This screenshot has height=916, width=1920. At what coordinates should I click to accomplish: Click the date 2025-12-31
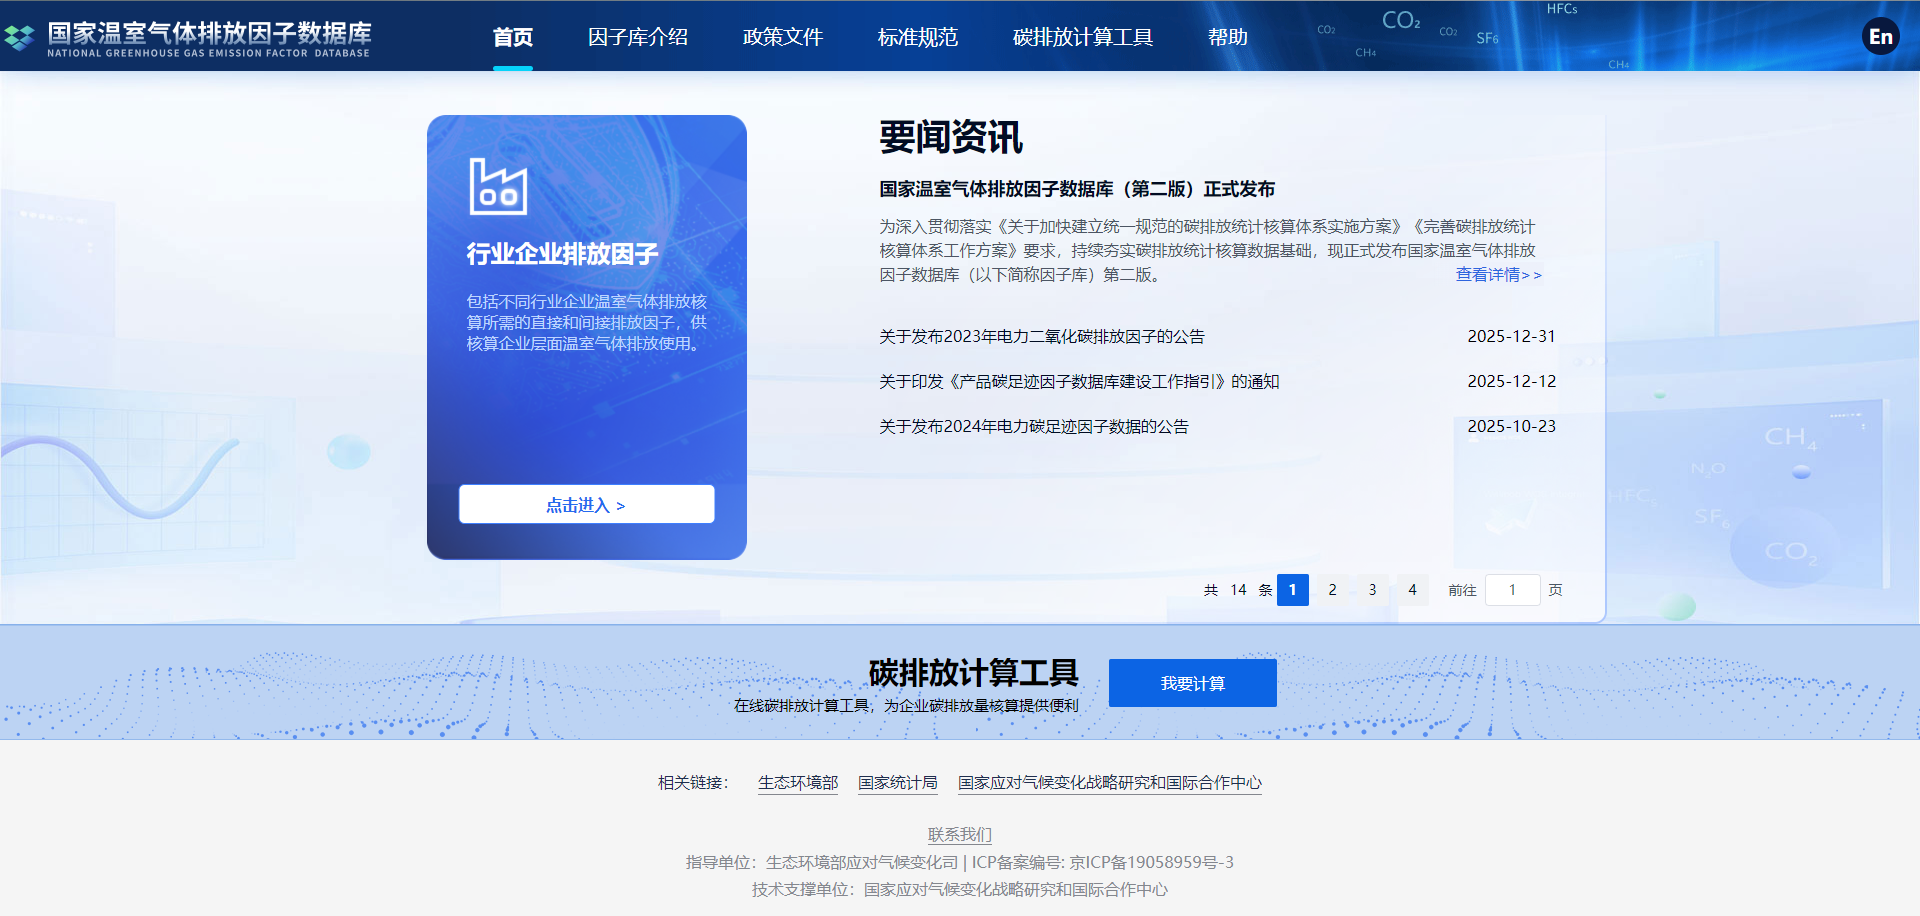(1511, 336)
